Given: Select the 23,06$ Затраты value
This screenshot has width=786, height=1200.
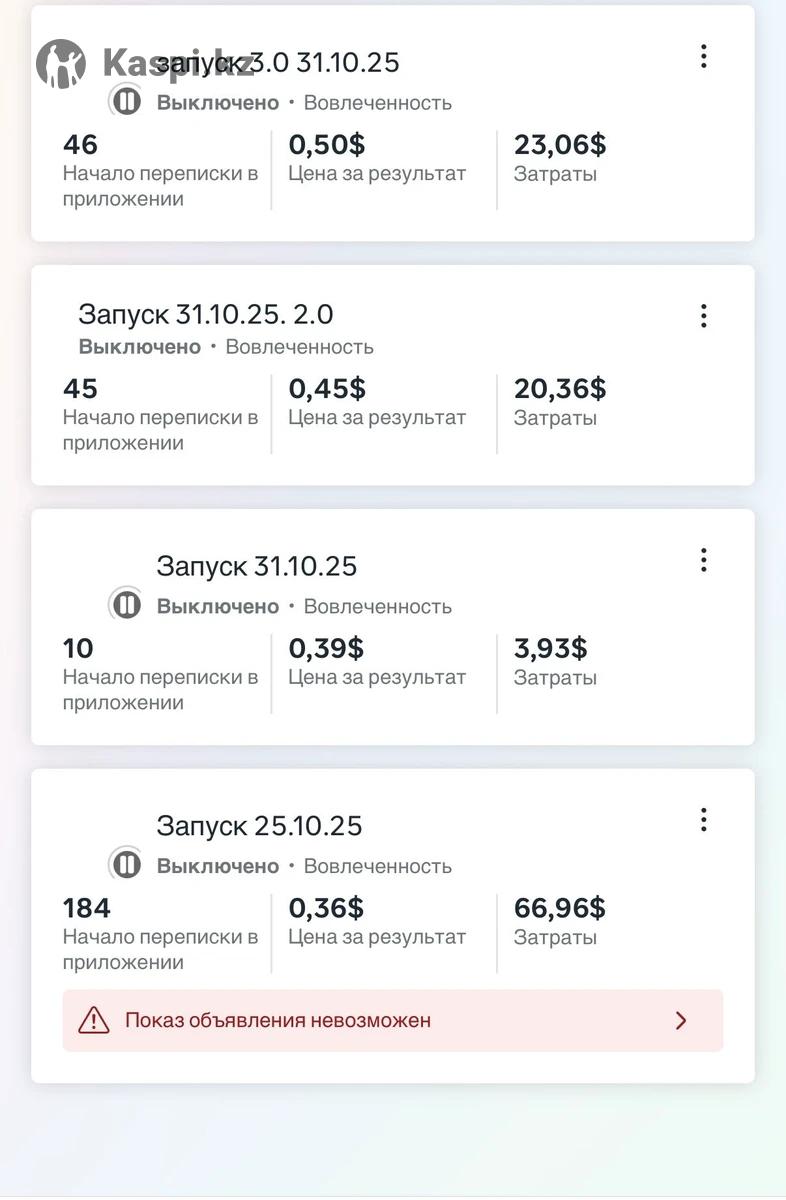Looking at the screenshot, I should point(559,145).
